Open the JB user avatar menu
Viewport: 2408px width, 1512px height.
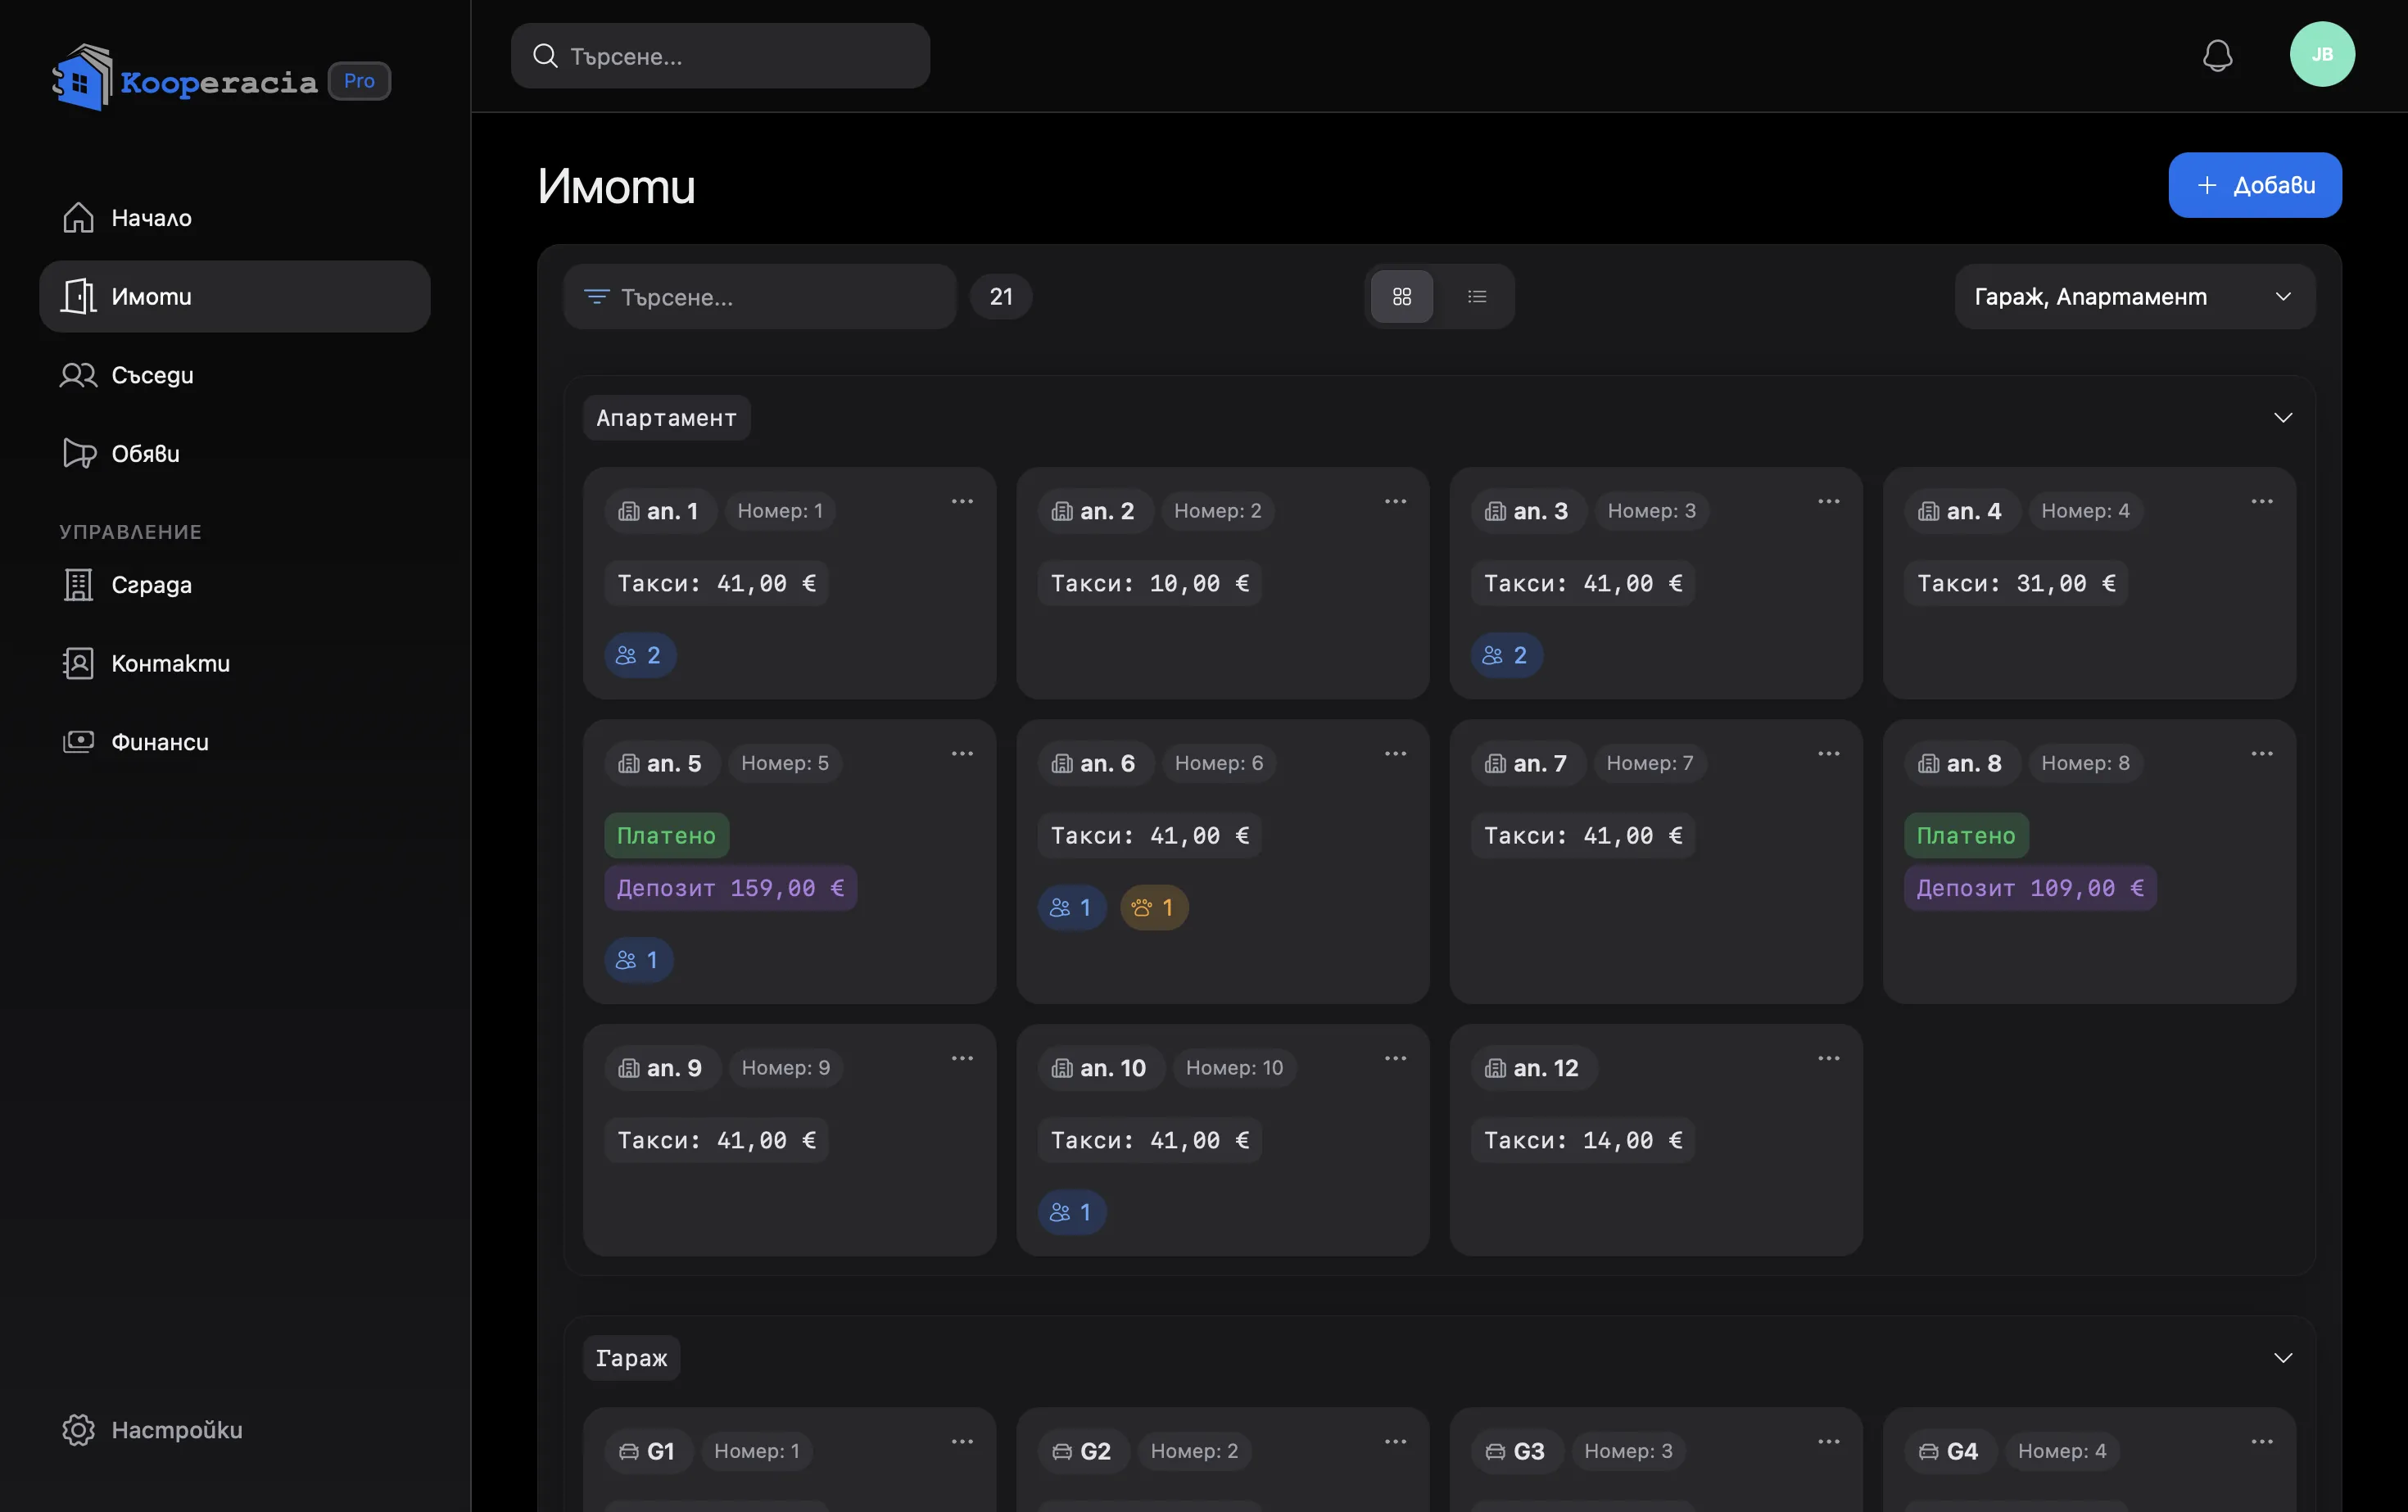2322,54
